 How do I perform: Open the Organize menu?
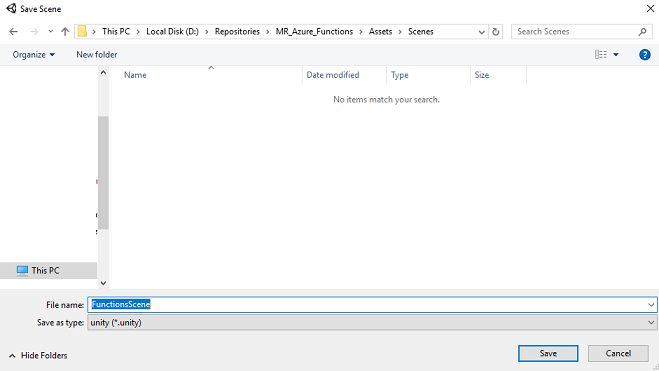(x=33, y=55)
